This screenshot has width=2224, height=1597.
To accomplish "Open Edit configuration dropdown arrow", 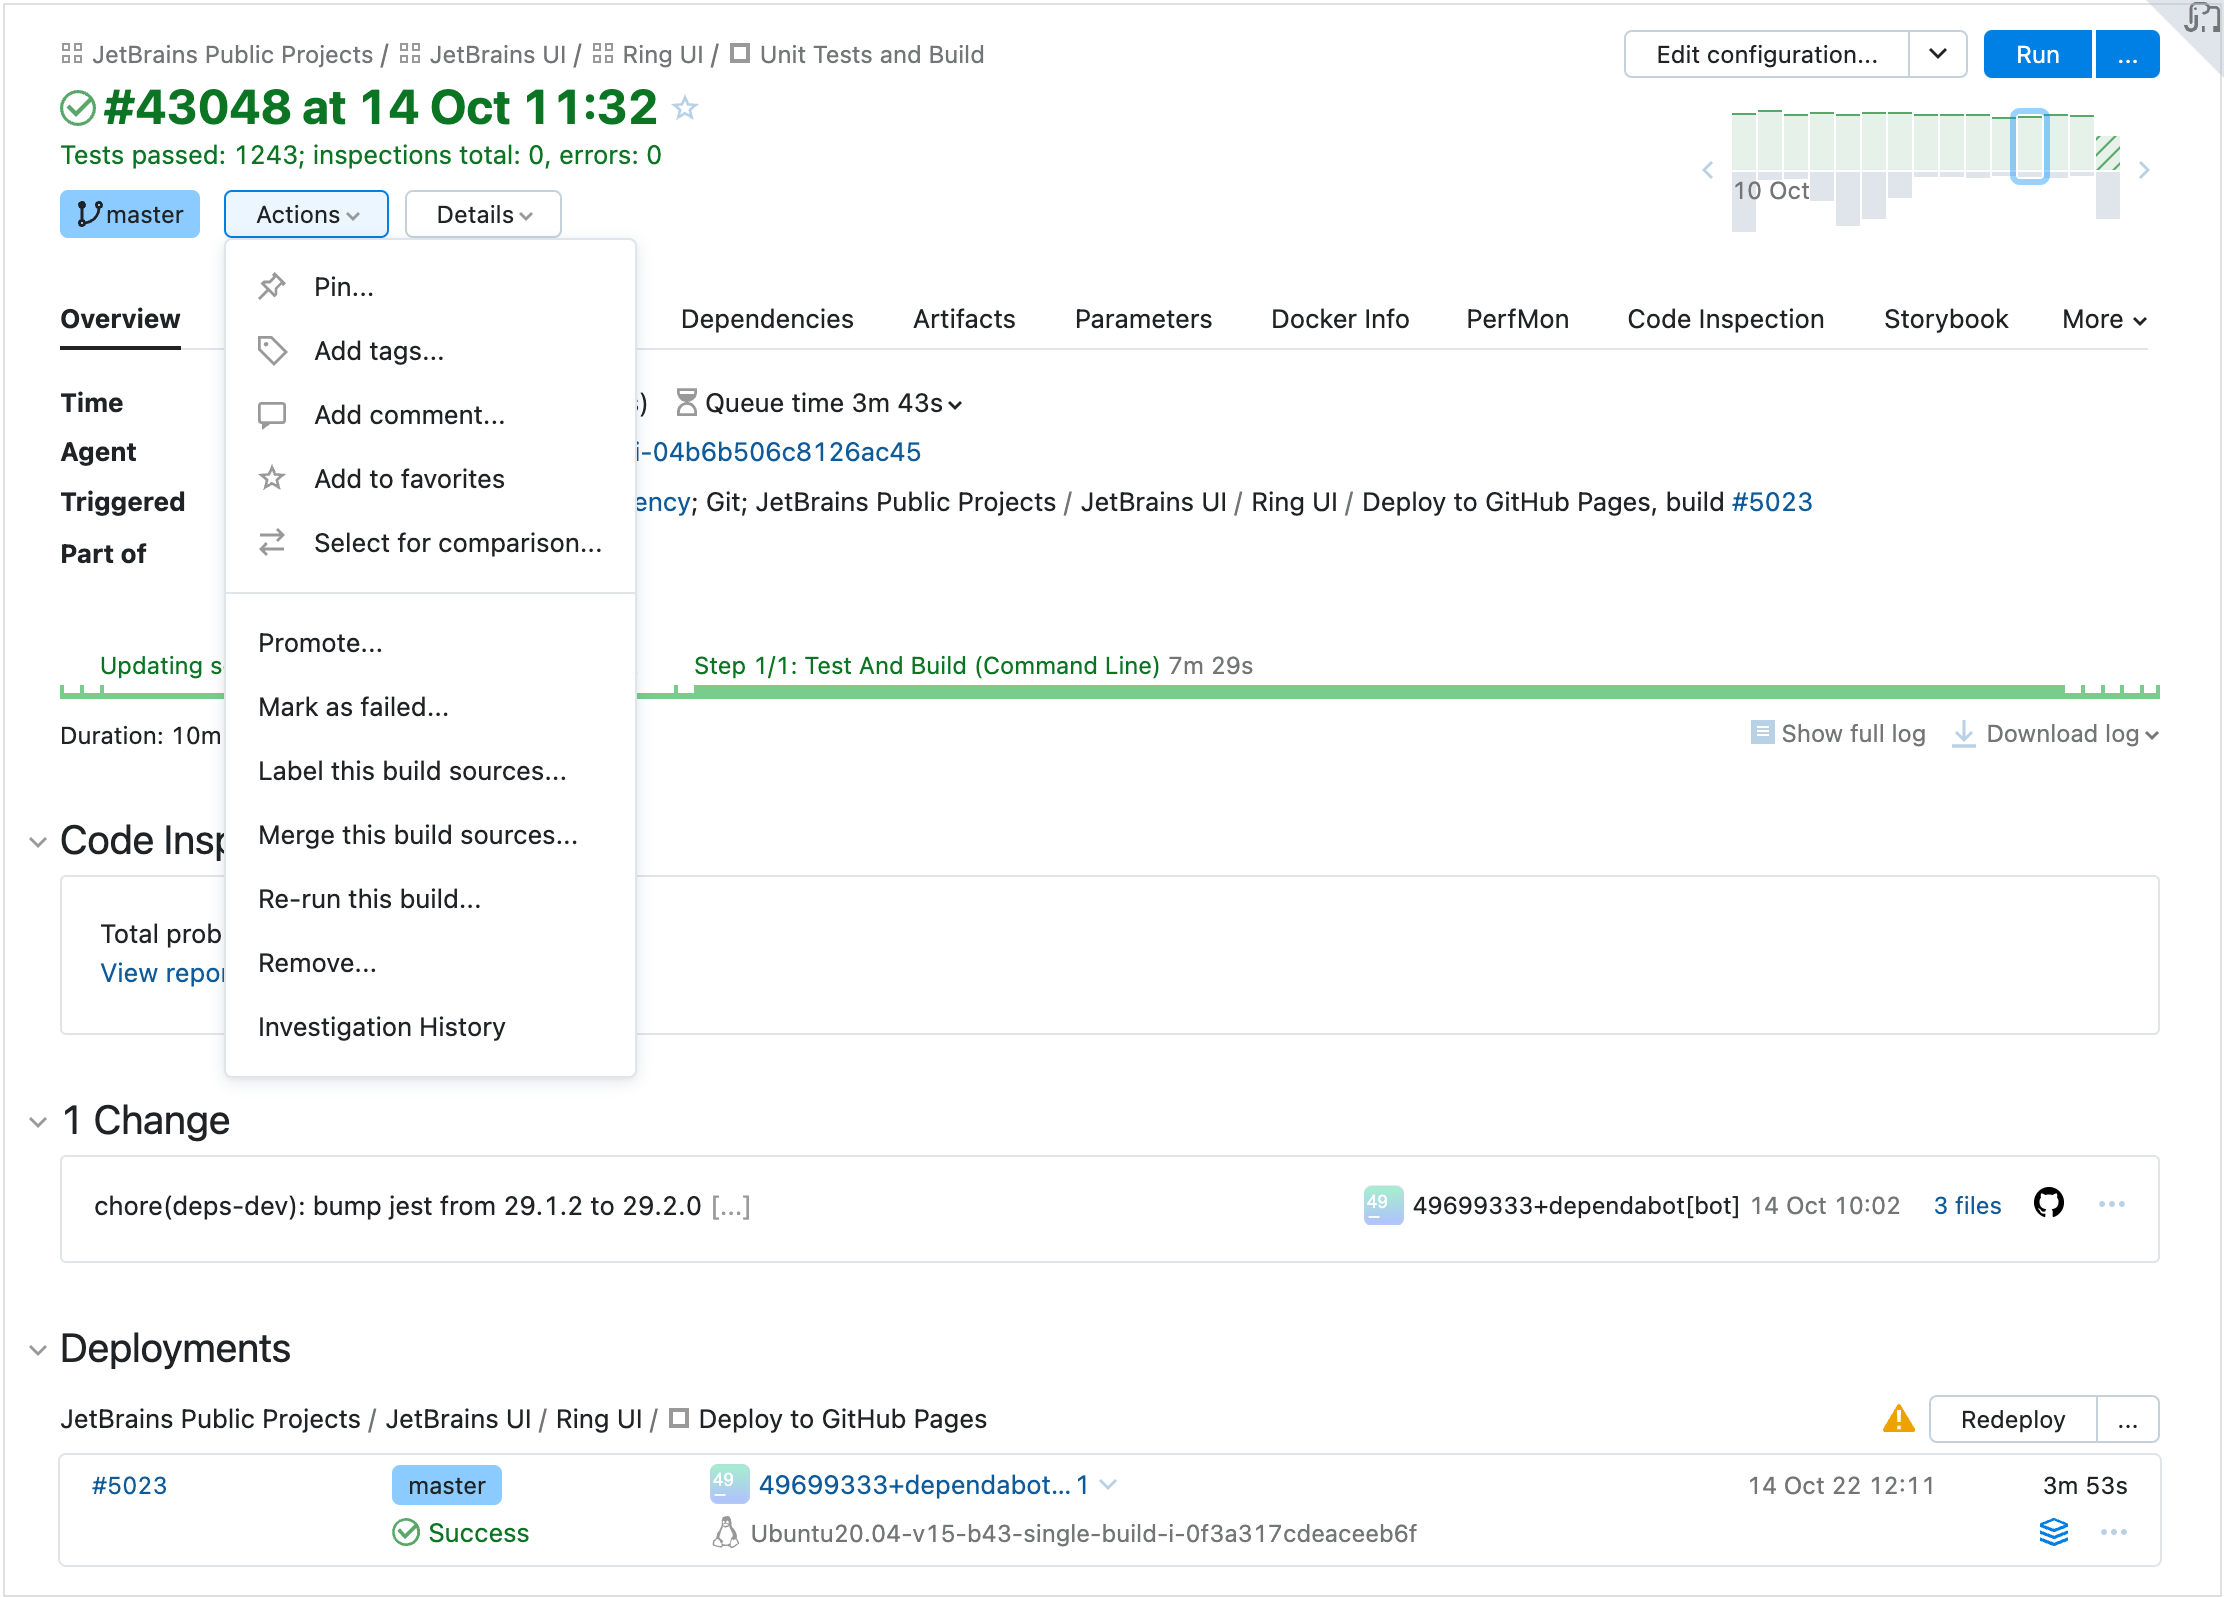I will point(1937,54).
